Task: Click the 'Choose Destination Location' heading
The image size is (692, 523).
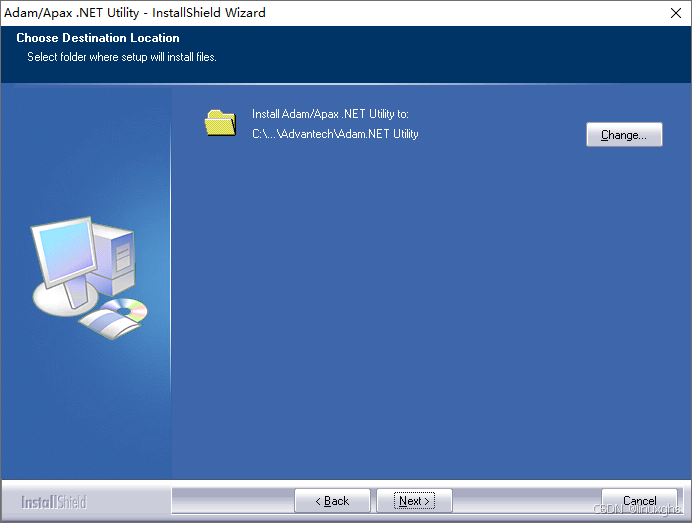Action: [98, 38]
